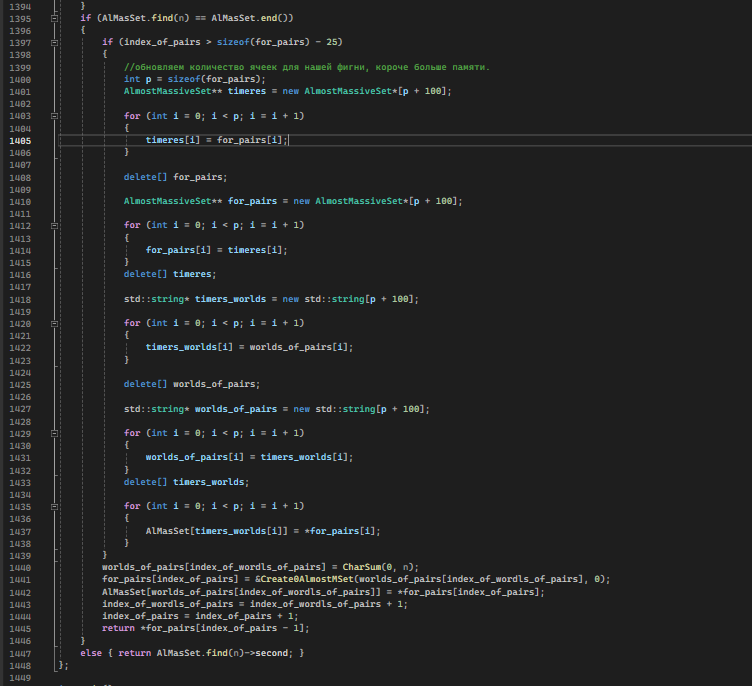Click 'AlMasSet[timers_worlds[i]] = *for_pairs[i];' line
The image size is (752, 686).
coord(263,531)
